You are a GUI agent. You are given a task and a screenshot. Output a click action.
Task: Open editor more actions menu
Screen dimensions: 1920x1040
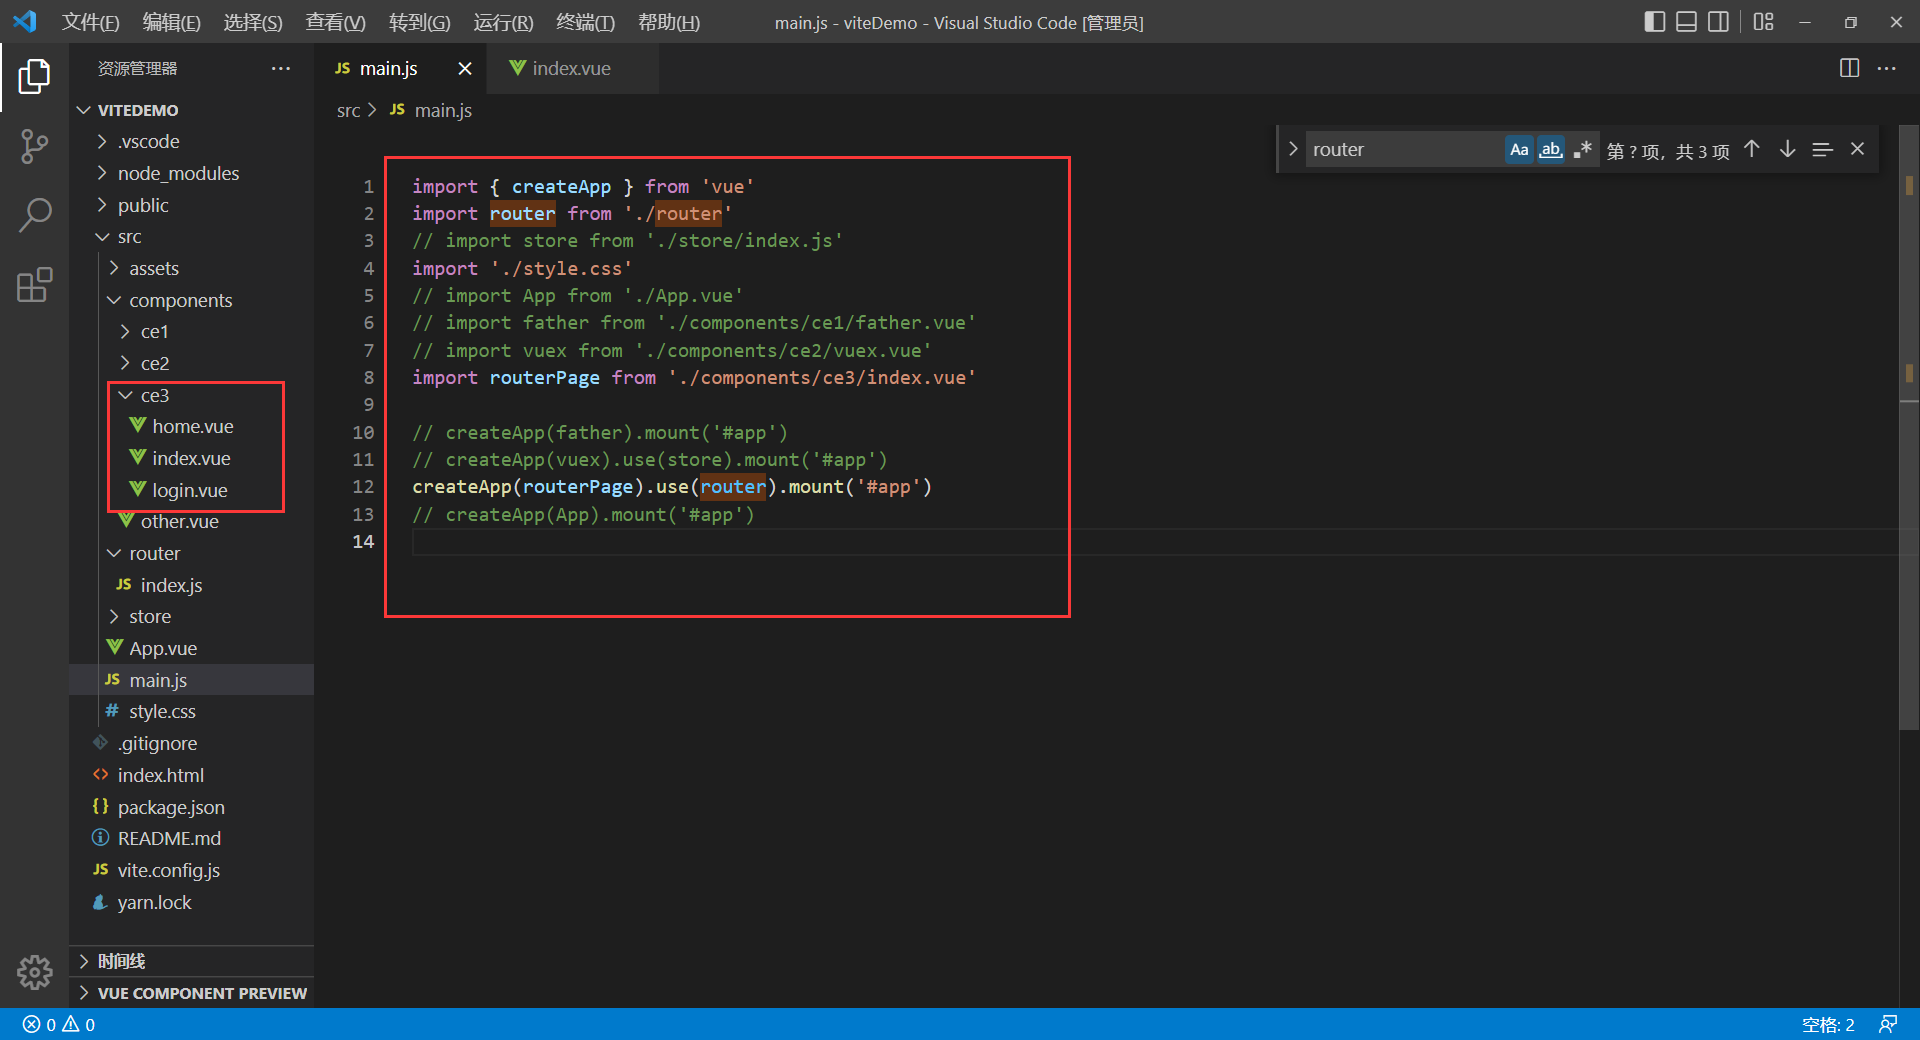[x=1887, y=68]
